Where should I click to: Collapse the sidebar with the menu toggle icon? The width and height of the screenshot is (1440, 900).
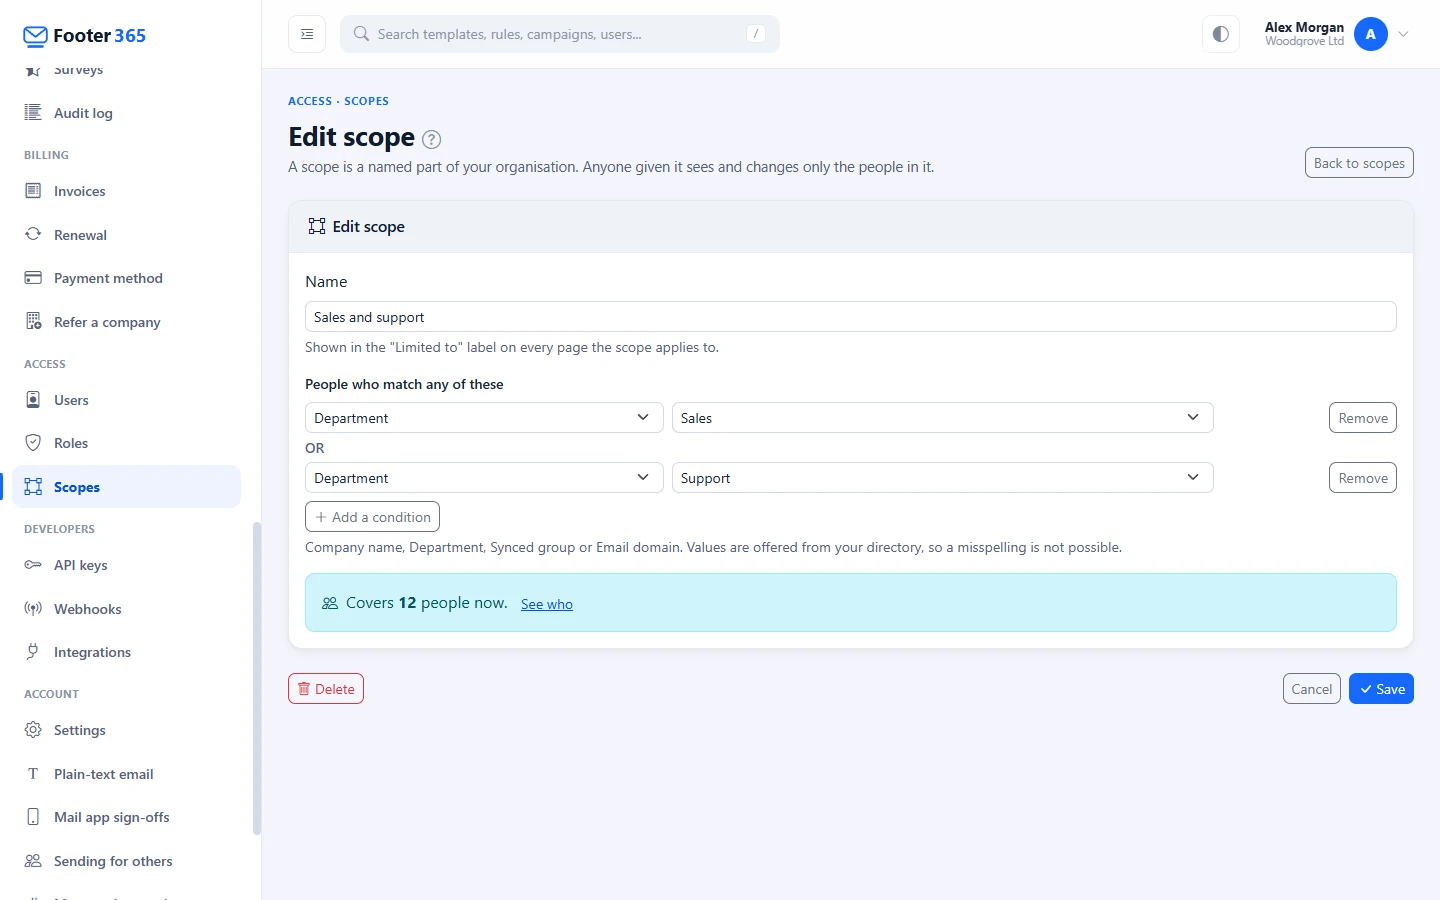[x=307, y=34]
